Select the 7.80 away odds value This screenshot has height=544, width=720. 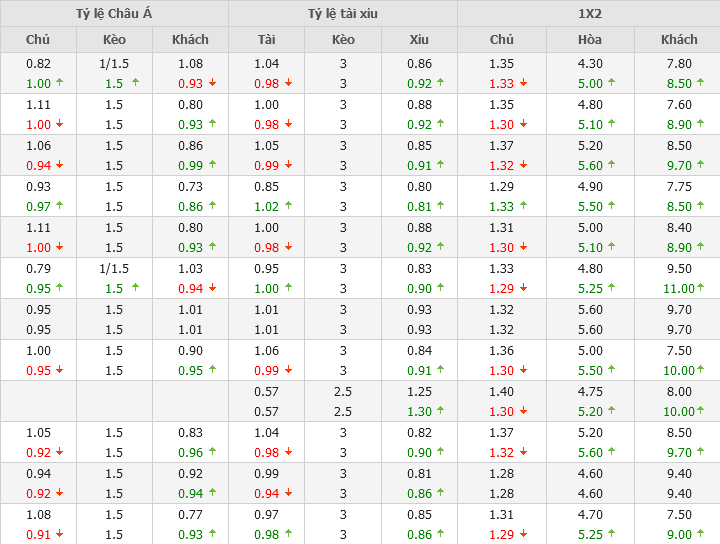tap(679, 64)
